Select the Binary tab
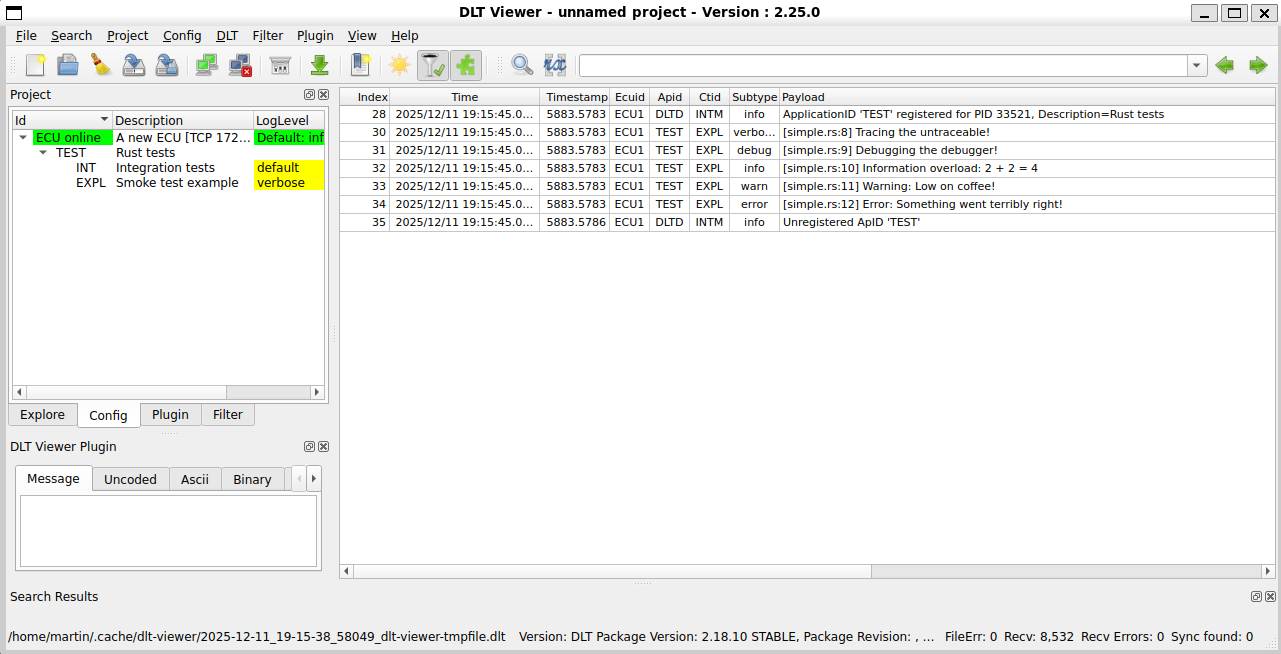 pos(252,480)
